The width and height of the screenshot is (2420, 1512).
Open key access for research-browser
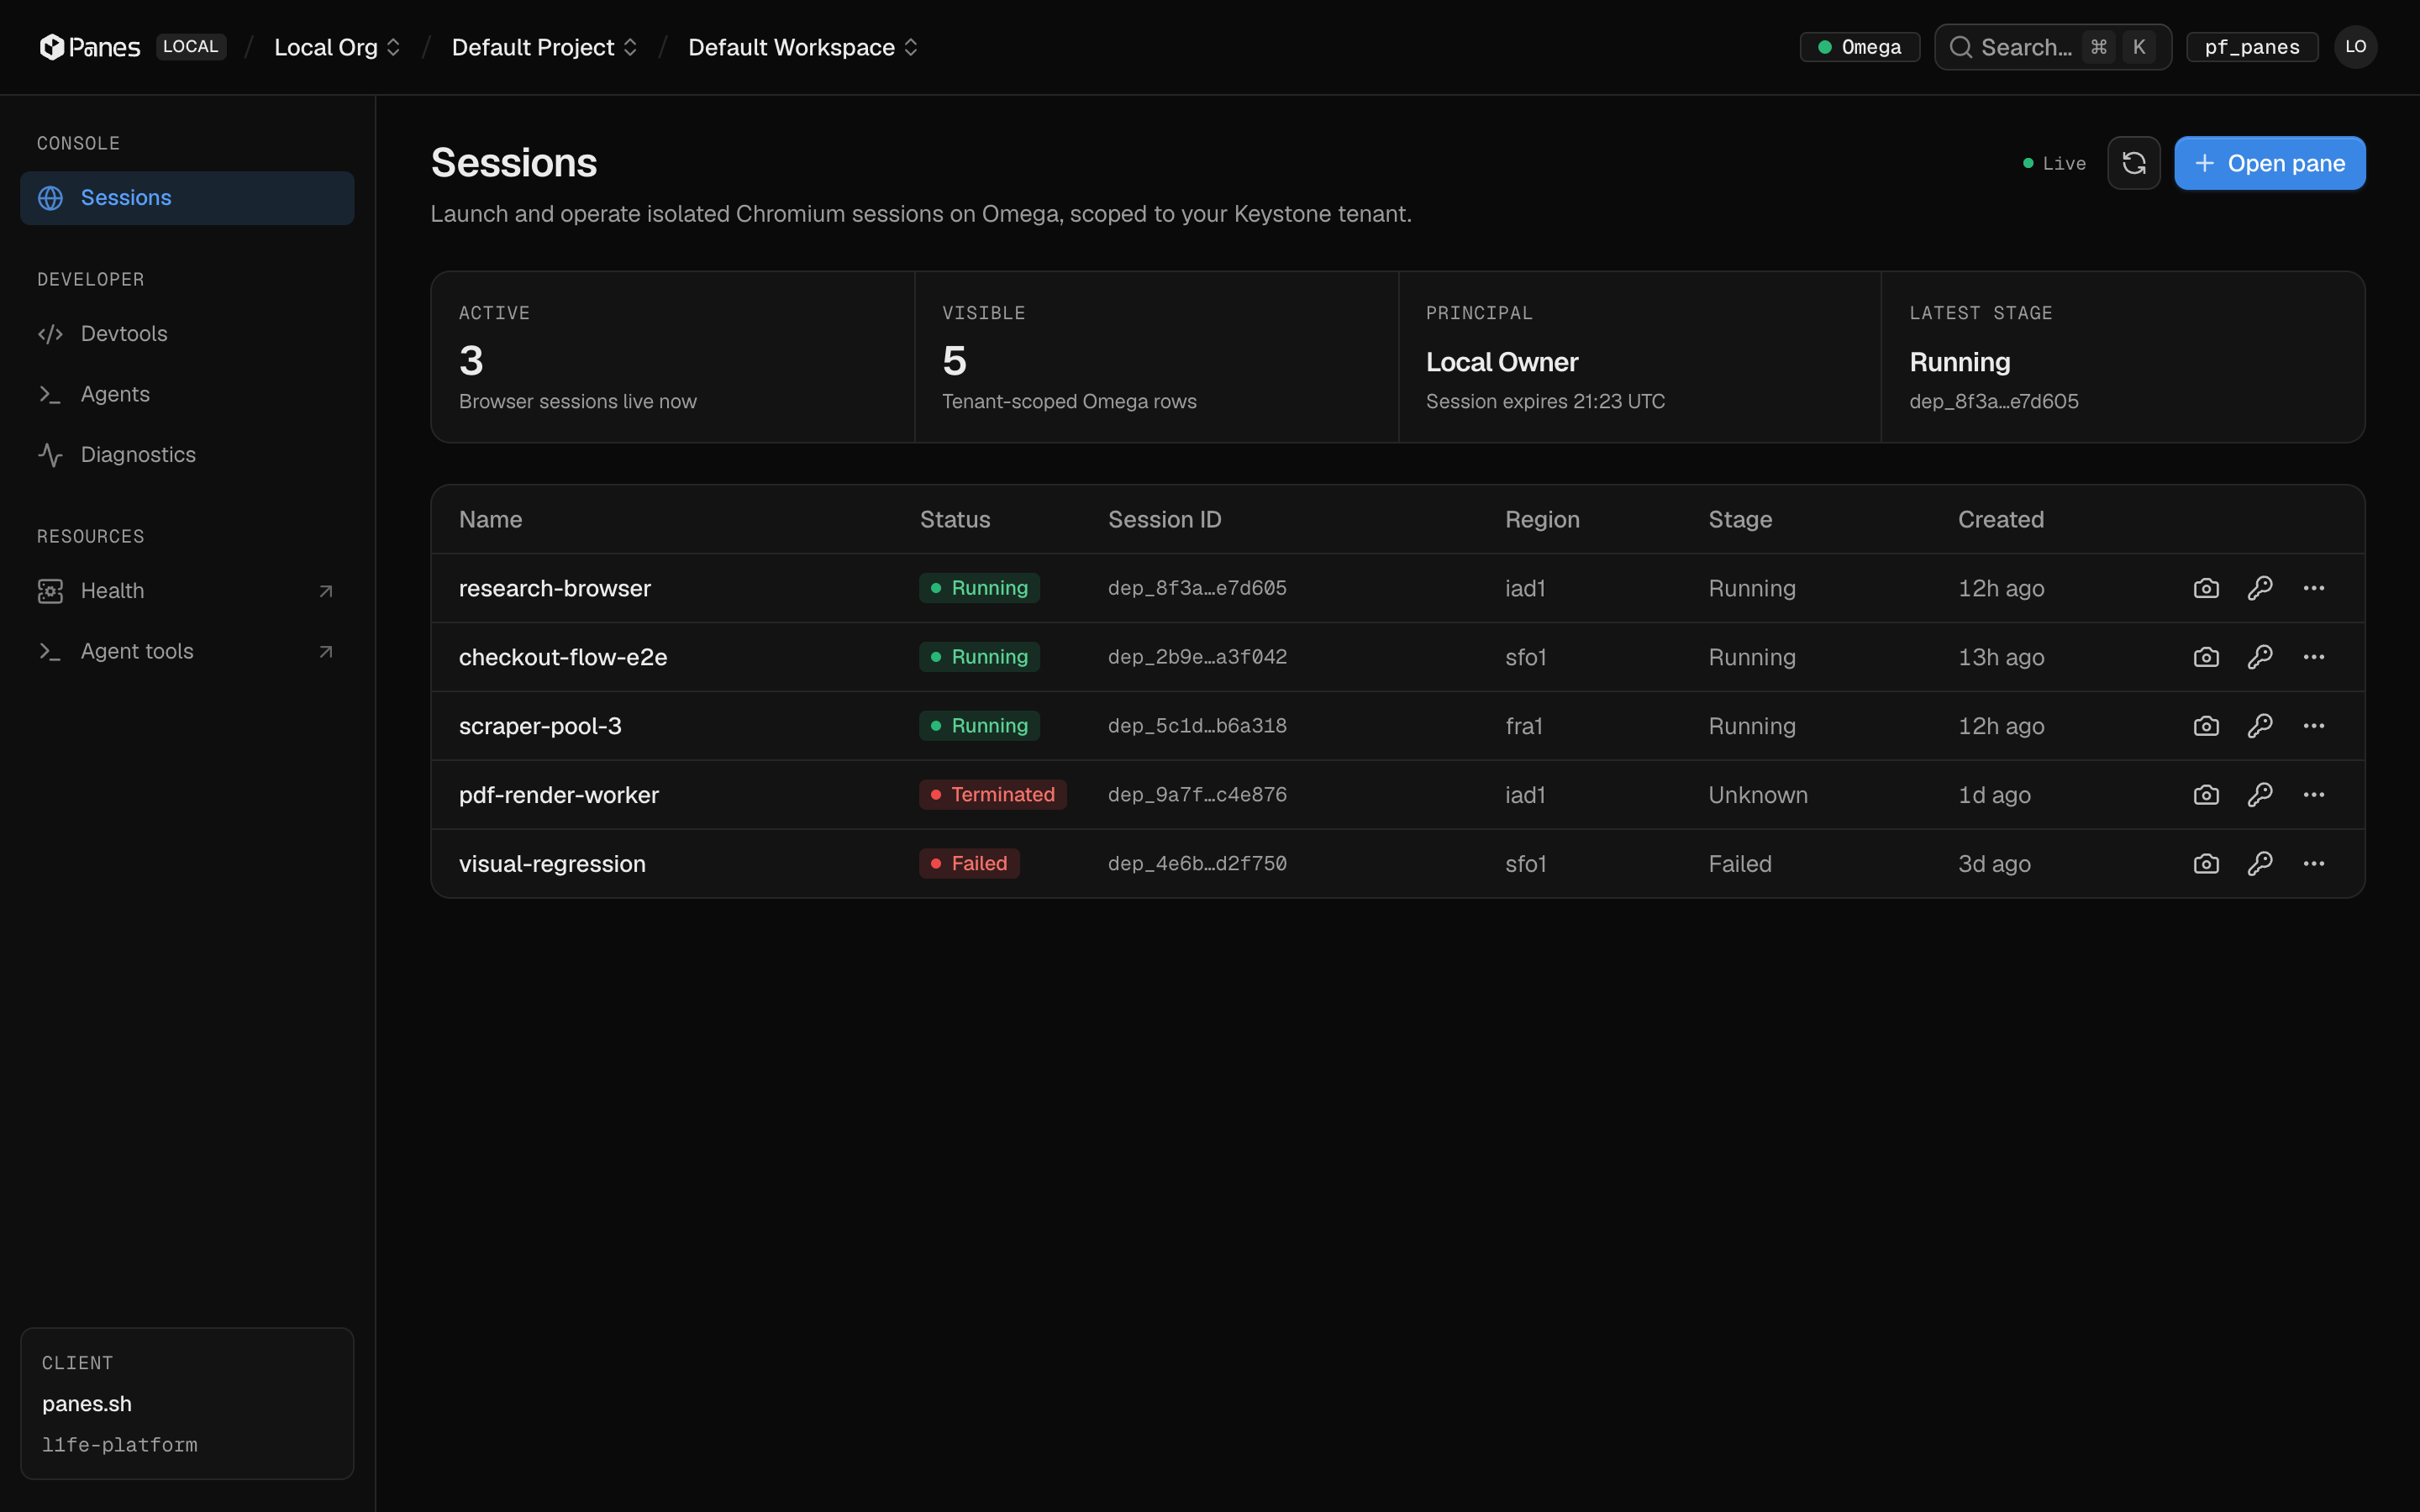[x=2260, y=588]
